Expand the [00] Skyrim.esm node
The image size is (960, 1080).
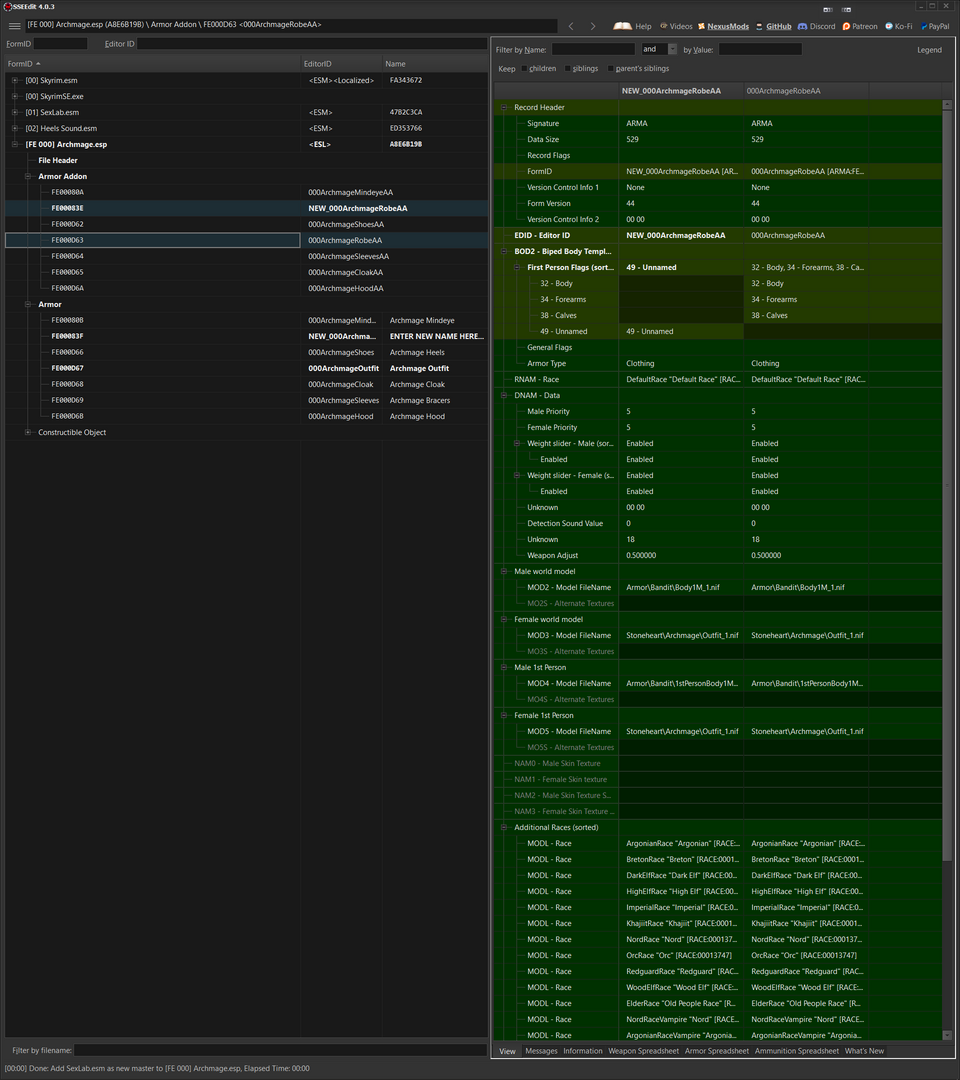(x=15, y=81)
